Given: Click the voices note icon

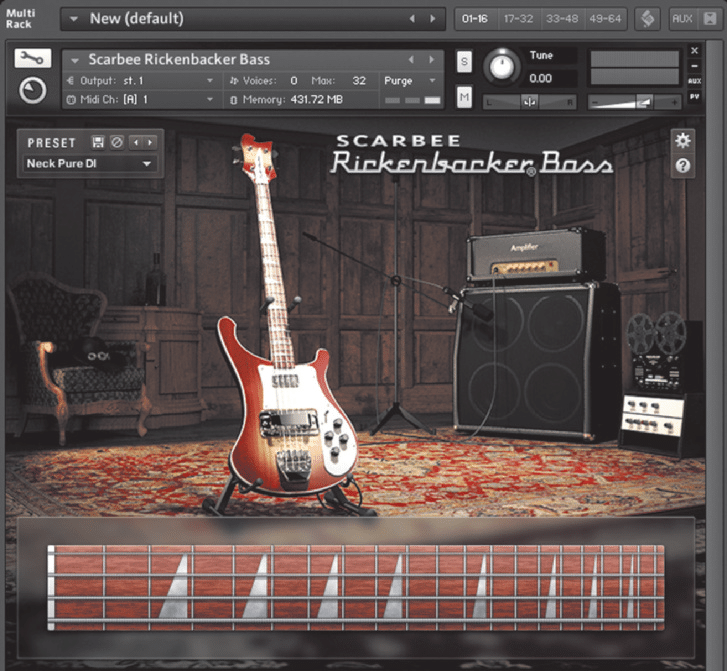Looking at the screenshot, I should [234, 81].
